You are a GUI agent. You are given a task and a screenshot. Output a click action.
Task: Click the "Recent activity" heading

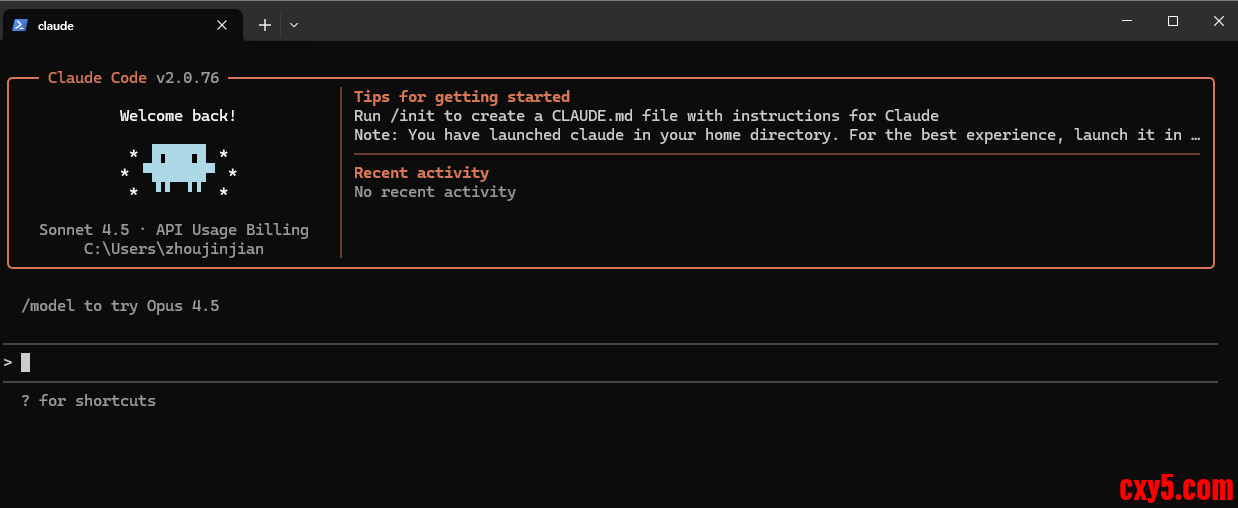point(421,173)
